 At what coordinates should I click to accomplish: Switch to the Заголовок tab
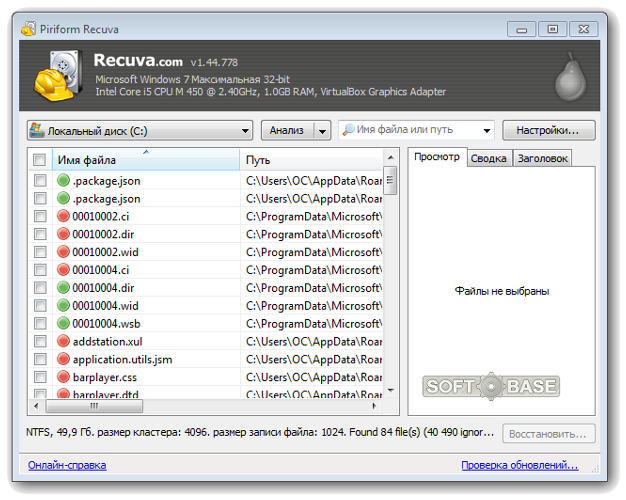click(x=543, y=158)
